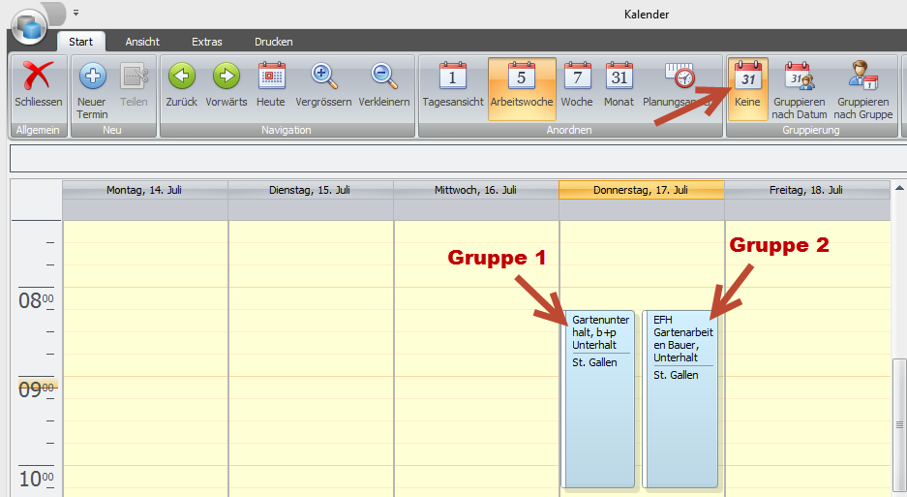The image size is (907, 497).
Task: Click the Schliessen red X icon
Action: click(38, 78)
